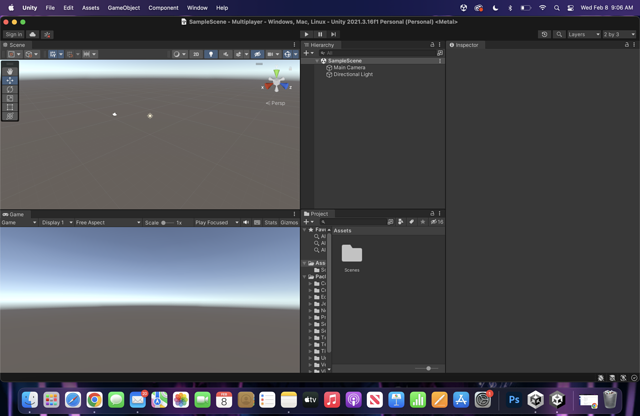The width and height of the screenshot is (640, 416).
Task: Select the Move tool
Action: tap(10, 80)
